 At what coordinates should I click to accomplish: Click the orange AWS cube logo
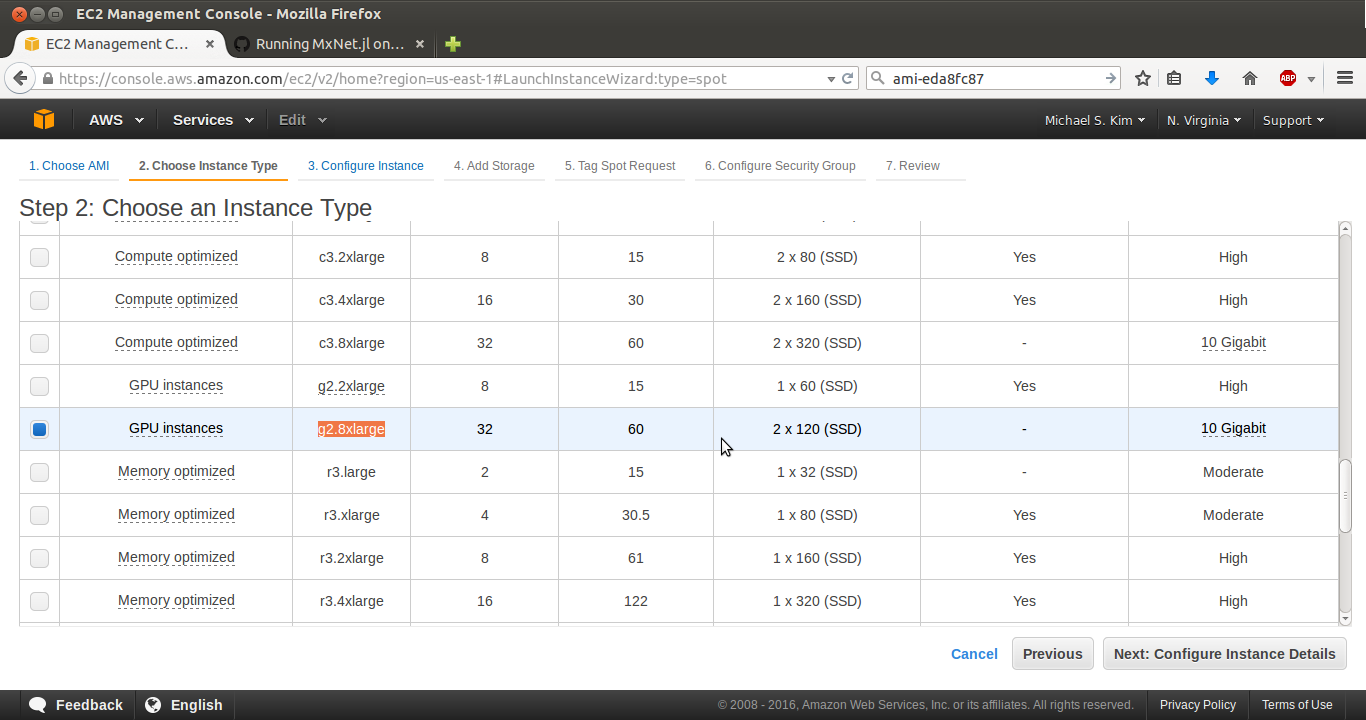coord(44,119)
